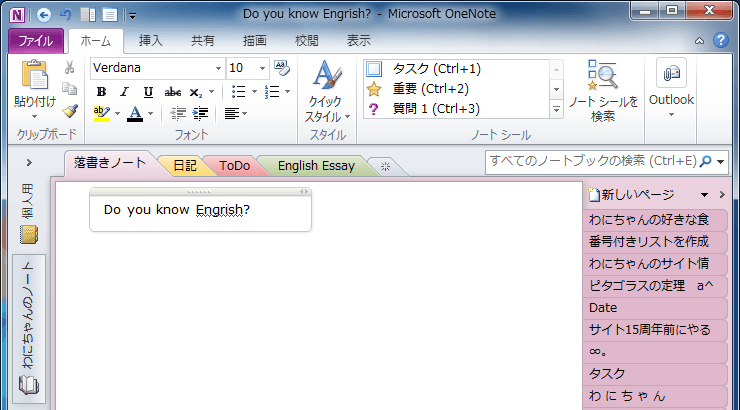740x410 pixels.
Task: Paste with the 貼り付け clipboard icon
Action: [34, 75]
